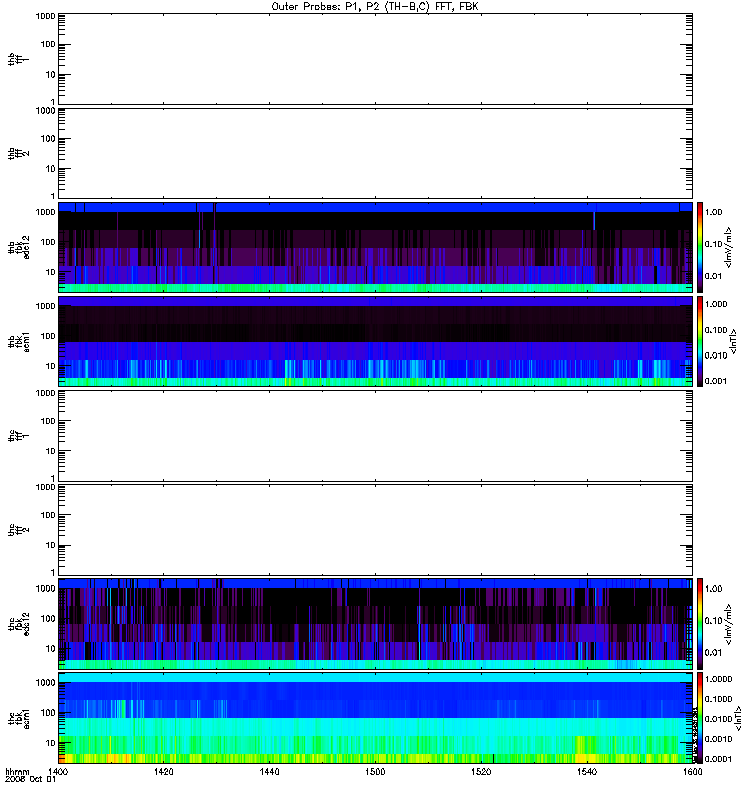Screen dimensions: 750x800
Task: Click the 1420 time tick label
Action: tap(163, 771)
